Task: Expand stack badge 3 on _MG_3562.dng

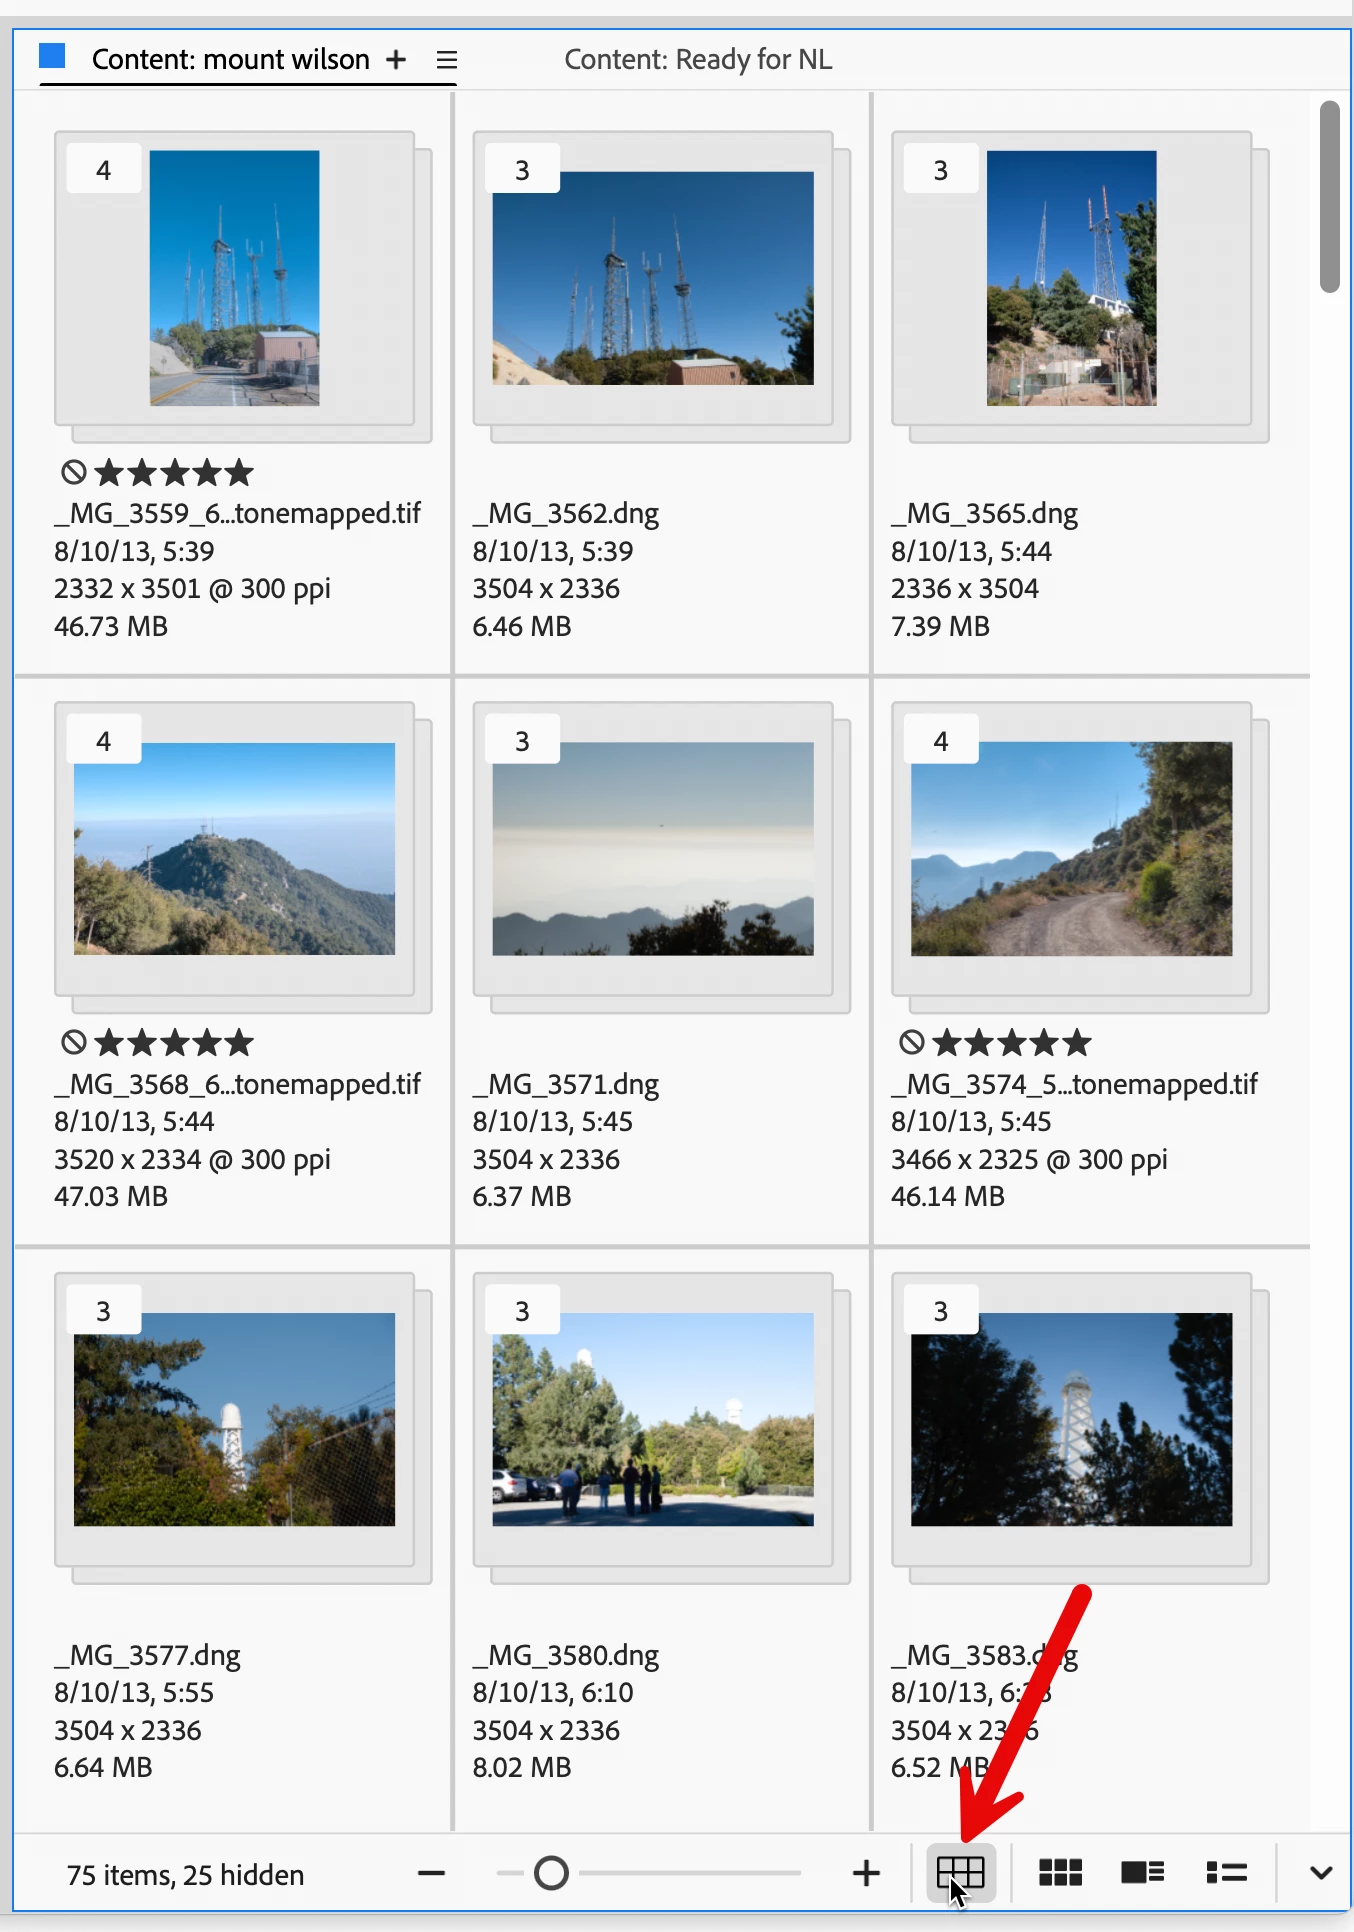Action: click(x=522, y=170)
